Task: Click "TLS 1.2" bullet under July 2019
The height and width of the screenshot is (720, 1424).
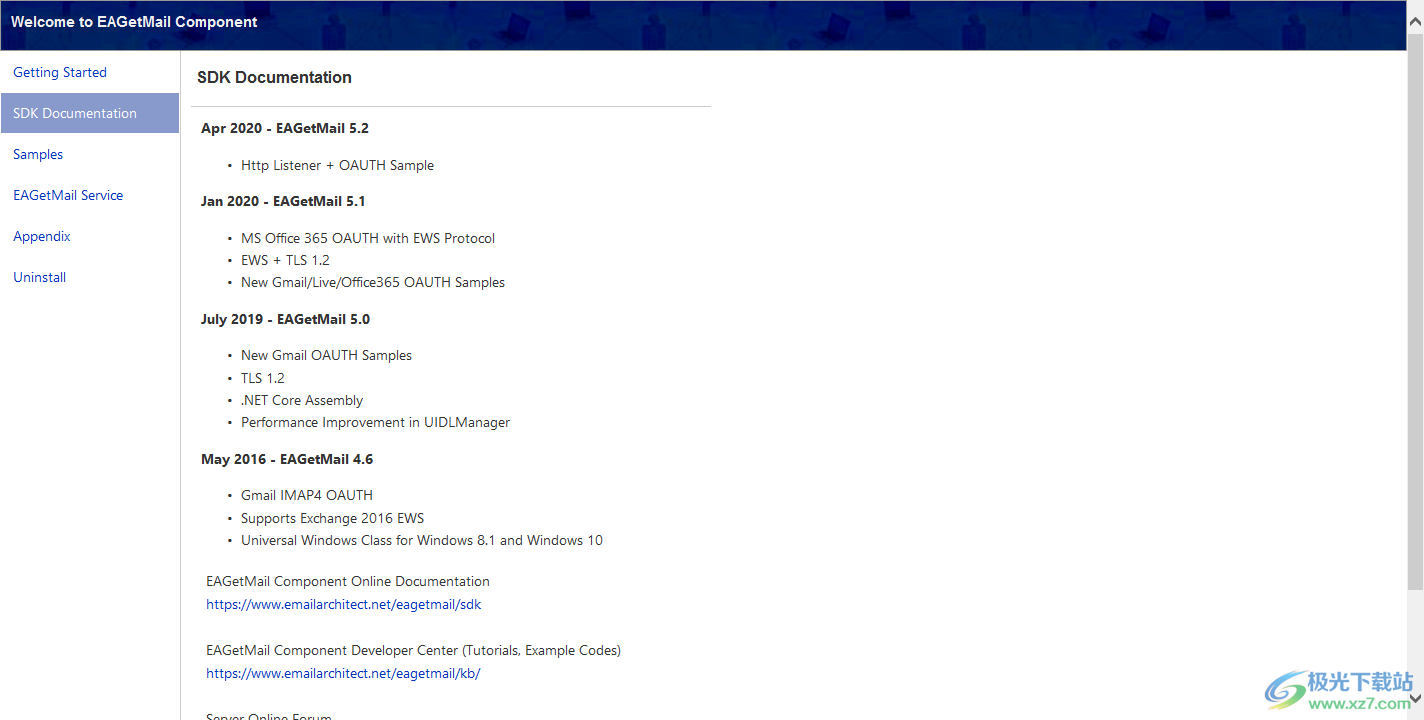Action: coord(263,378)
